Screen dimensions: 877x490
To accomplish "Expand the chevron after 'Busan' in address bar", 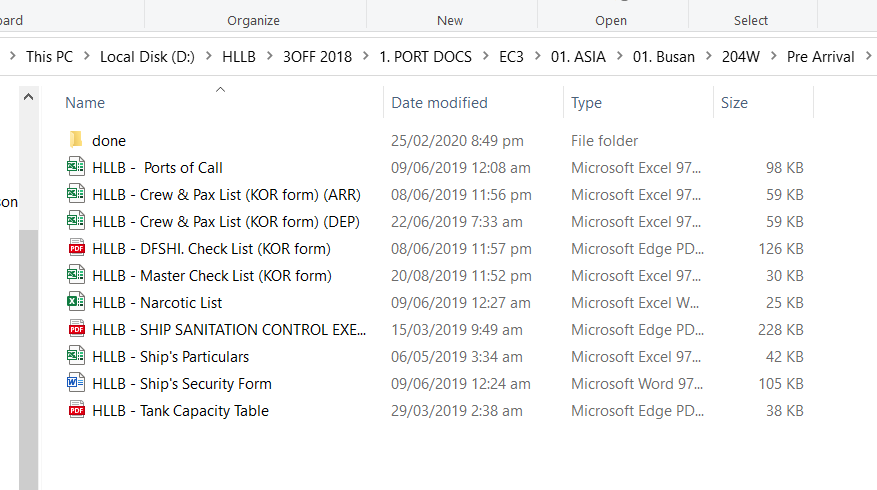I will click(708, 57).
